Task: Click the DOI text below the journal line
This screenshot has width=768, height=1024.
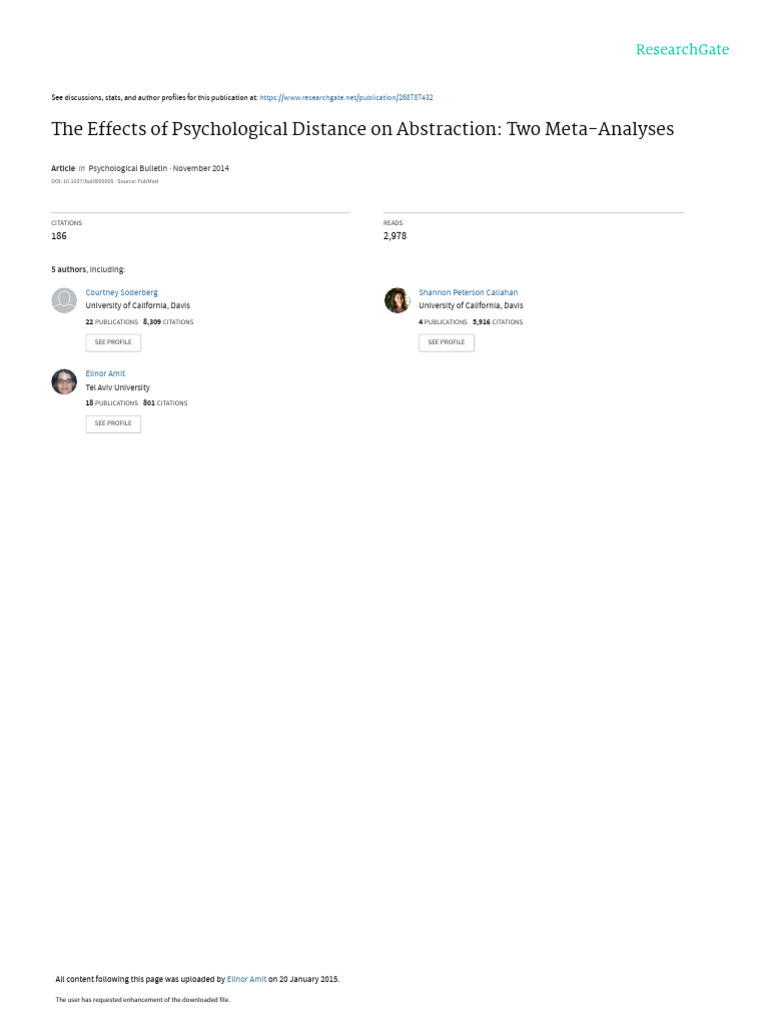Action: [82, 181]
